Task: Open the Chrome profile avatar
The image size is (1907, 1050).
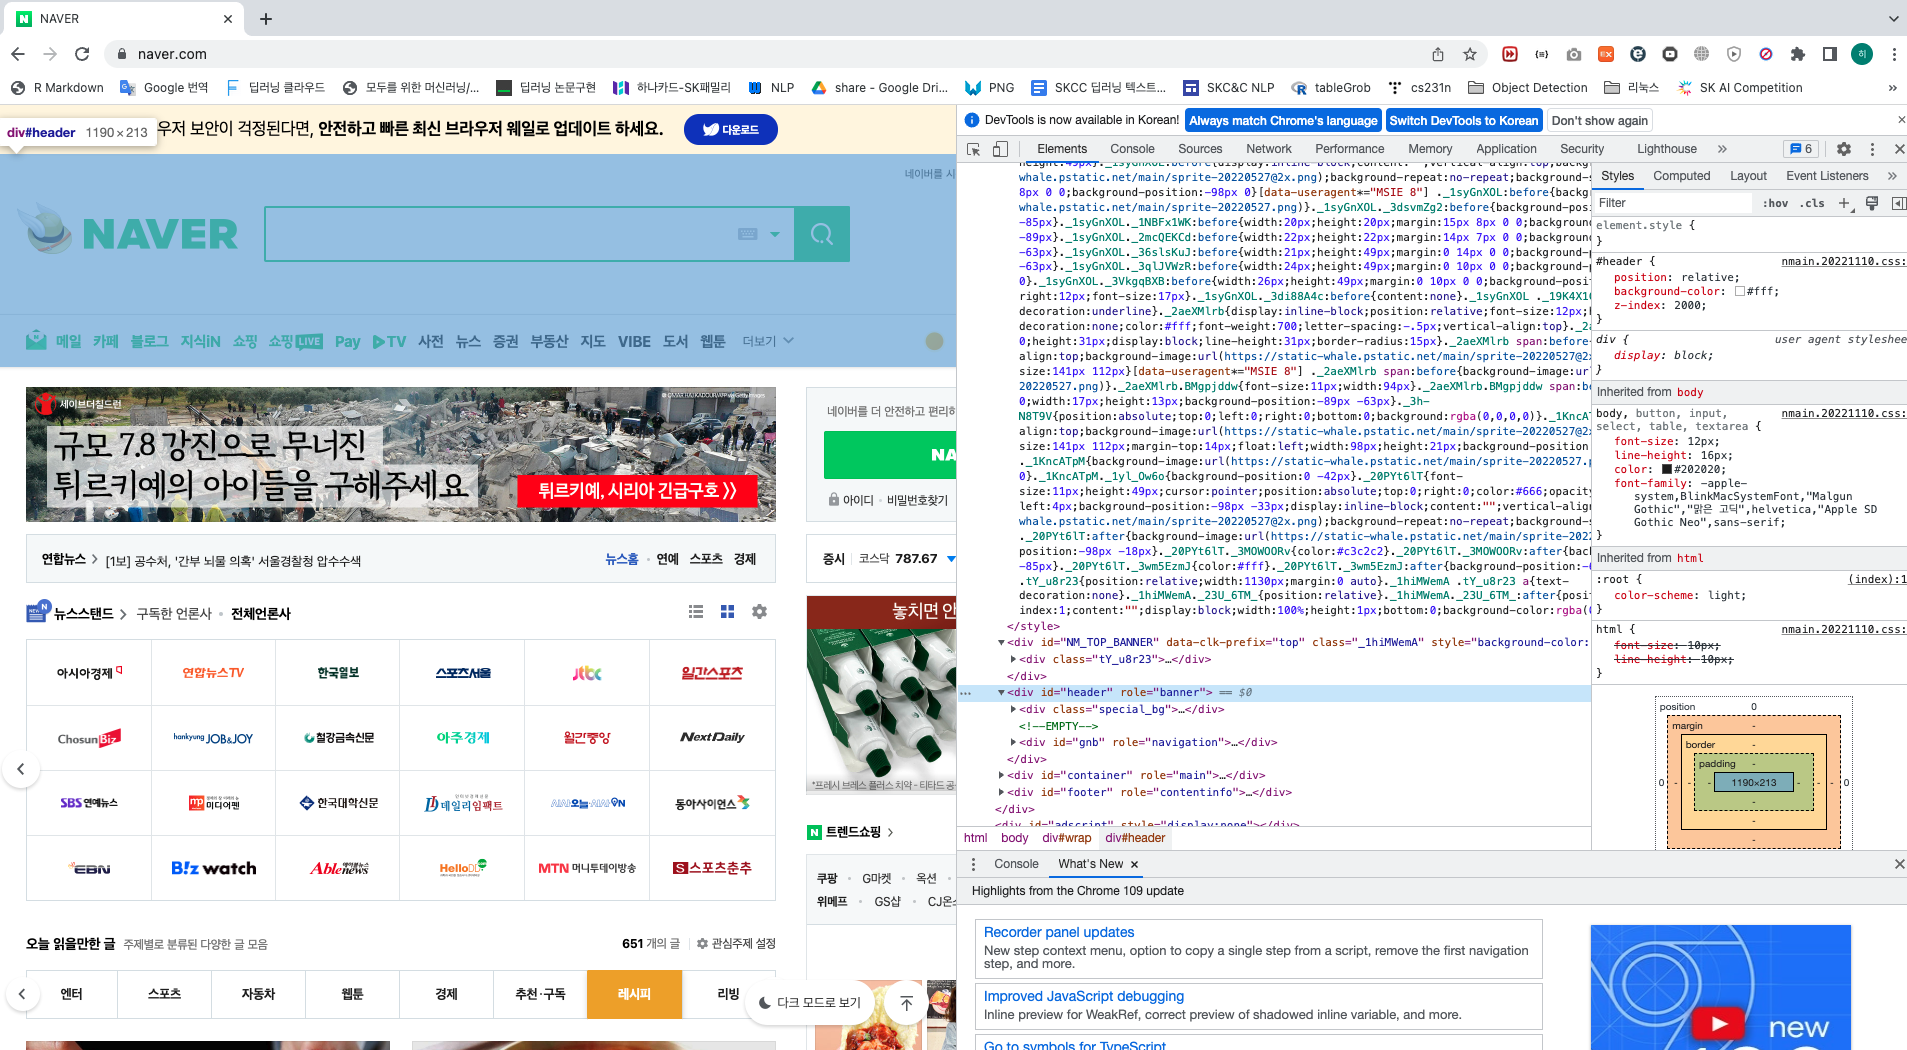Action: [x=1861, y=54]
